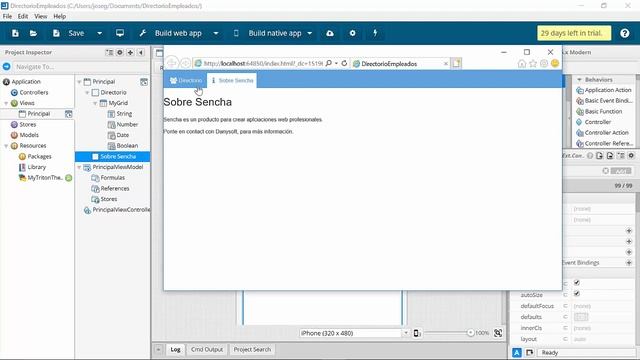Switch to the Sobre Sencha tab in browser
This screenshot has height=360, width=640.
[x=232, y=80]
